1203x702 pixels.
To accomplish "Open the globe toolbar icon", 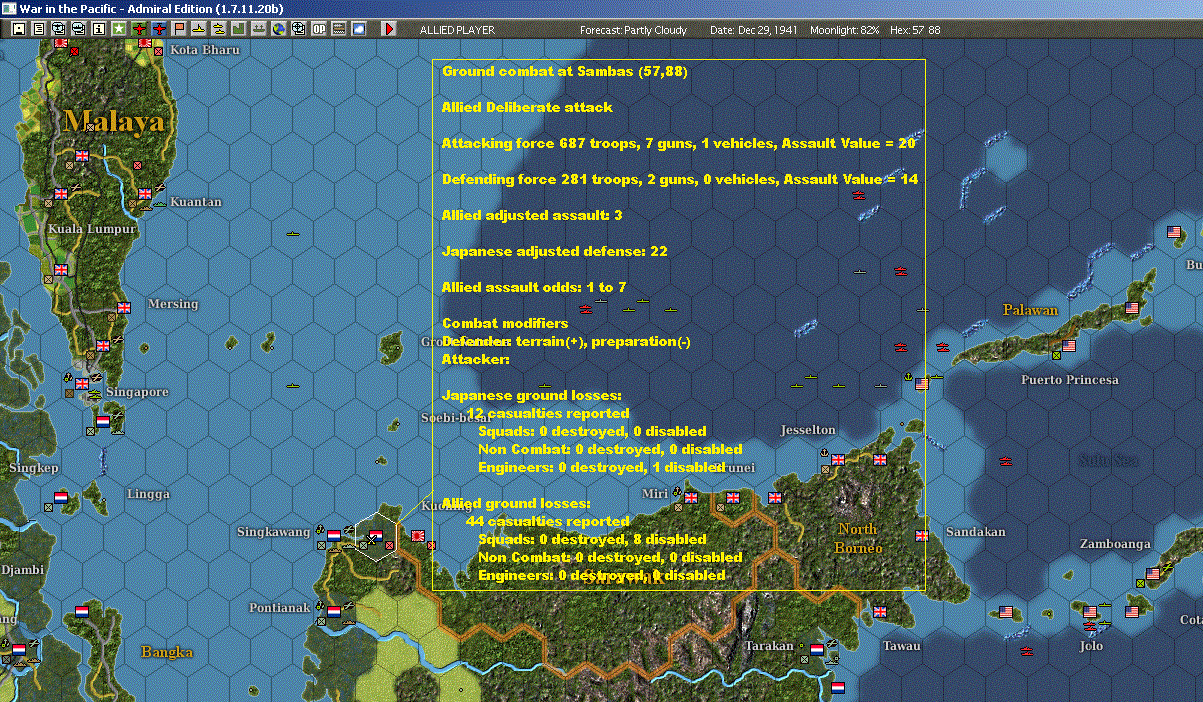I will coord(278,30).
